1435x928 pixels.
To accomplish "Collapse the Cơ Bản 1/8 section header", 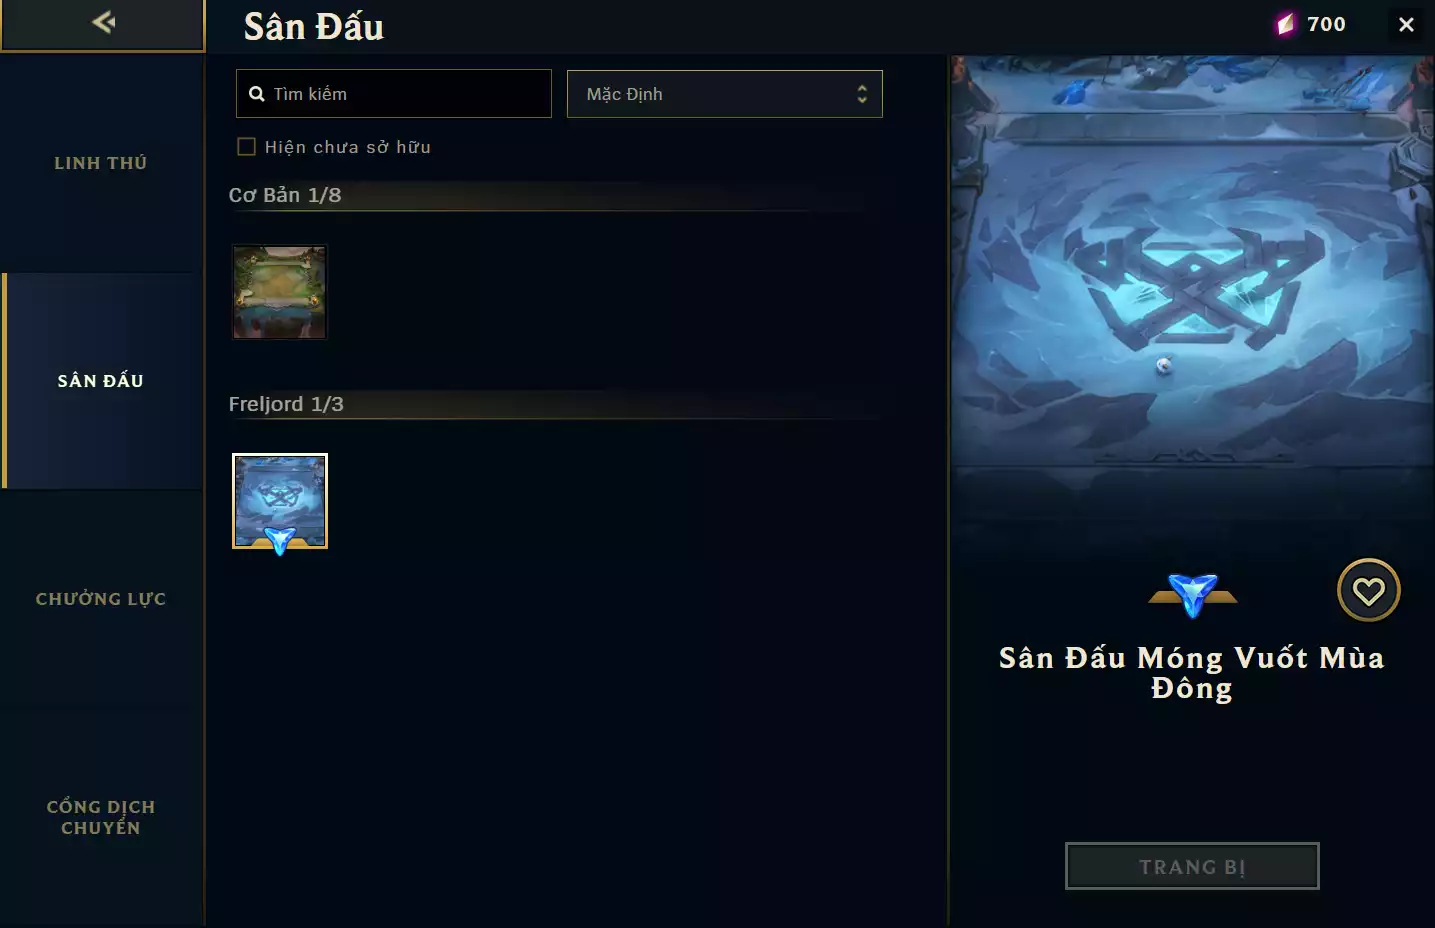I will (x=285, y=195).
